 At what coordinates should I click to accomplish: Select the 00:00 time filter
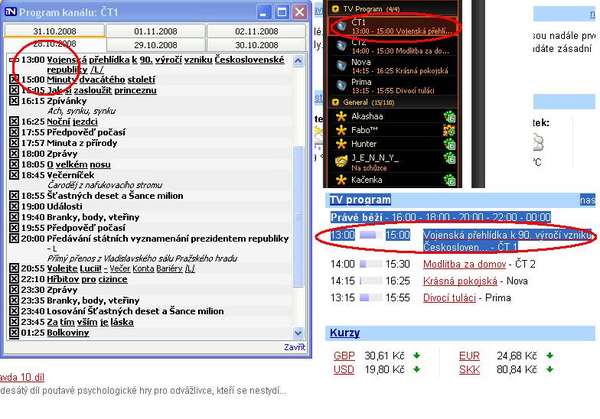(538, 217)
